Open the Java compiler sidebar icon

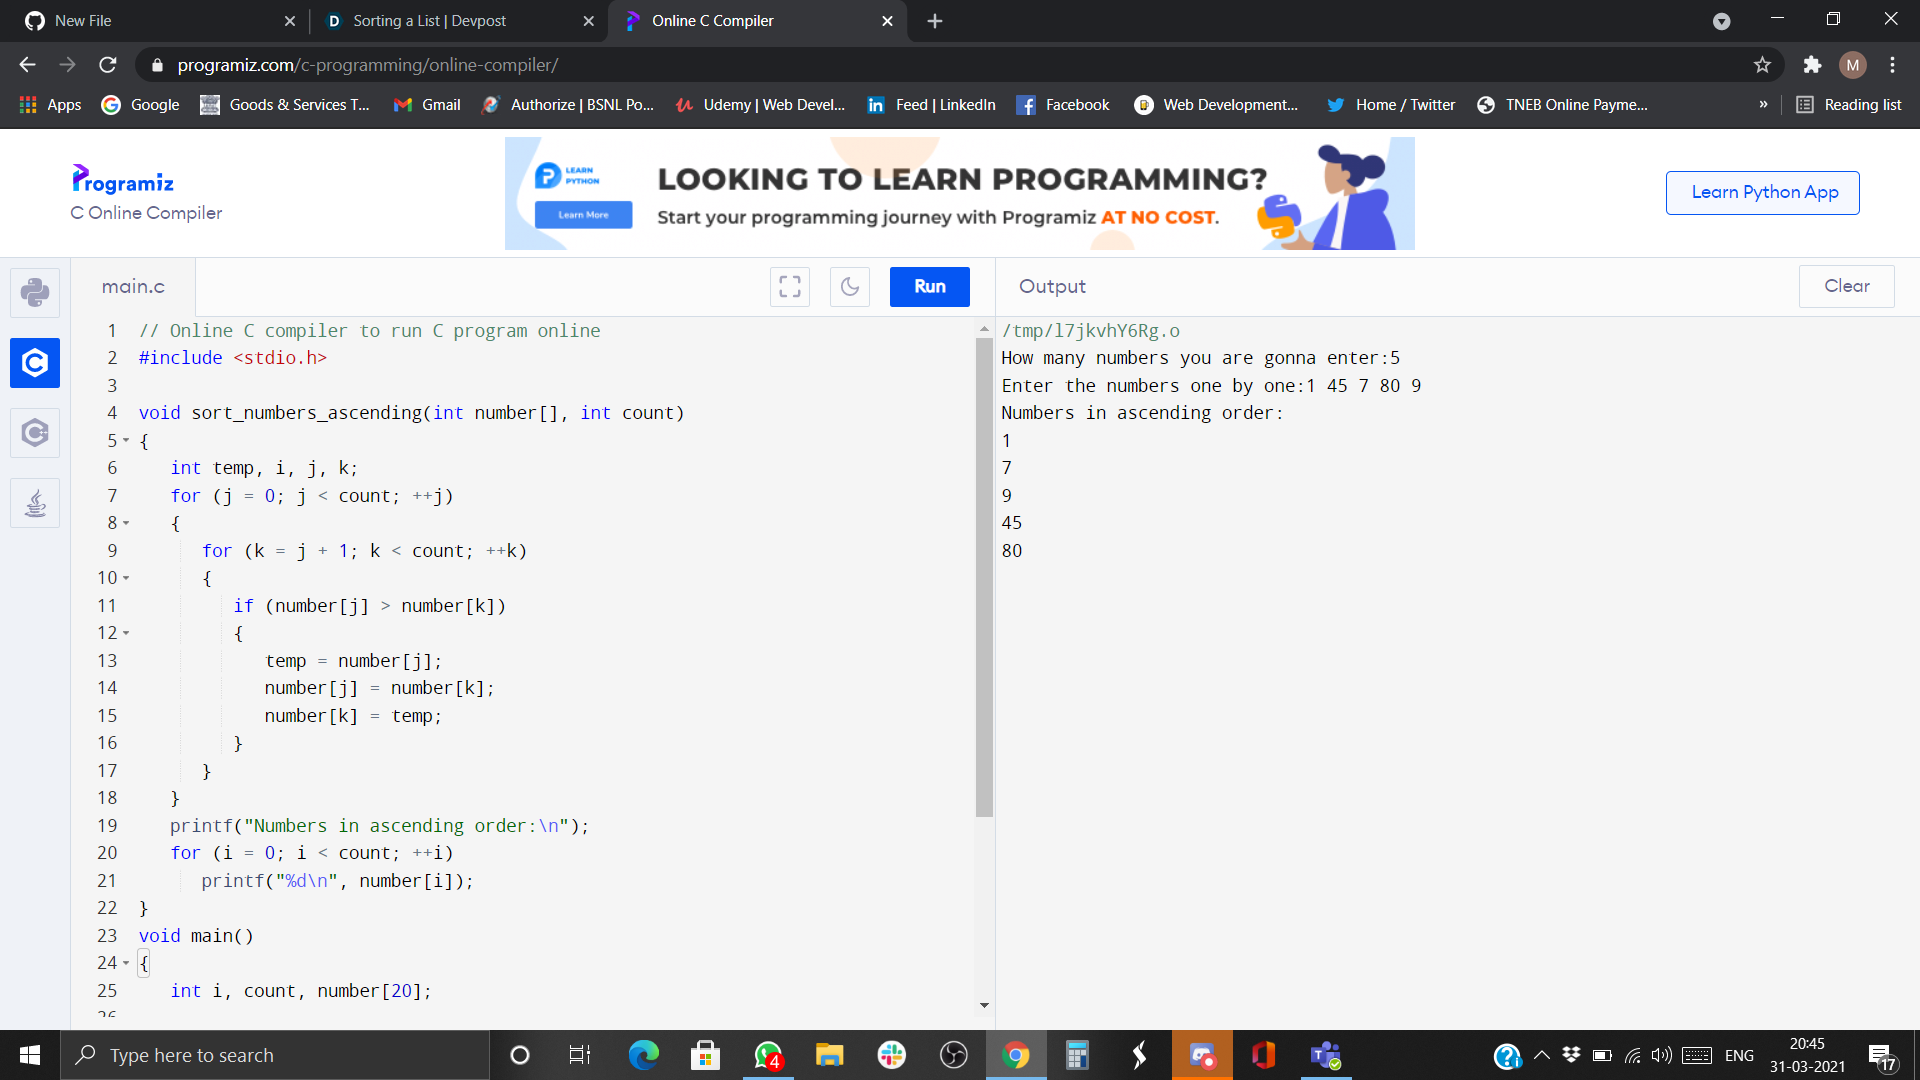coord(35,503)
